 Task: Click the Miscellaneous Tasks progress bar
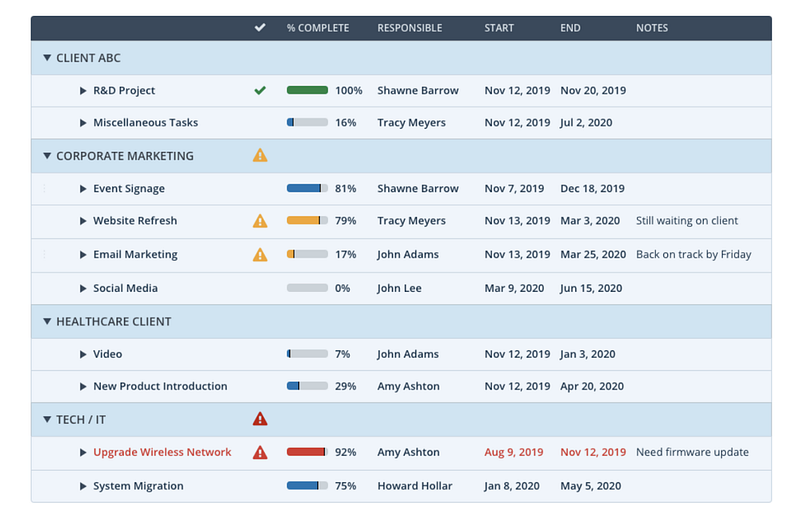pyautogui.click(x=307, y=123)
